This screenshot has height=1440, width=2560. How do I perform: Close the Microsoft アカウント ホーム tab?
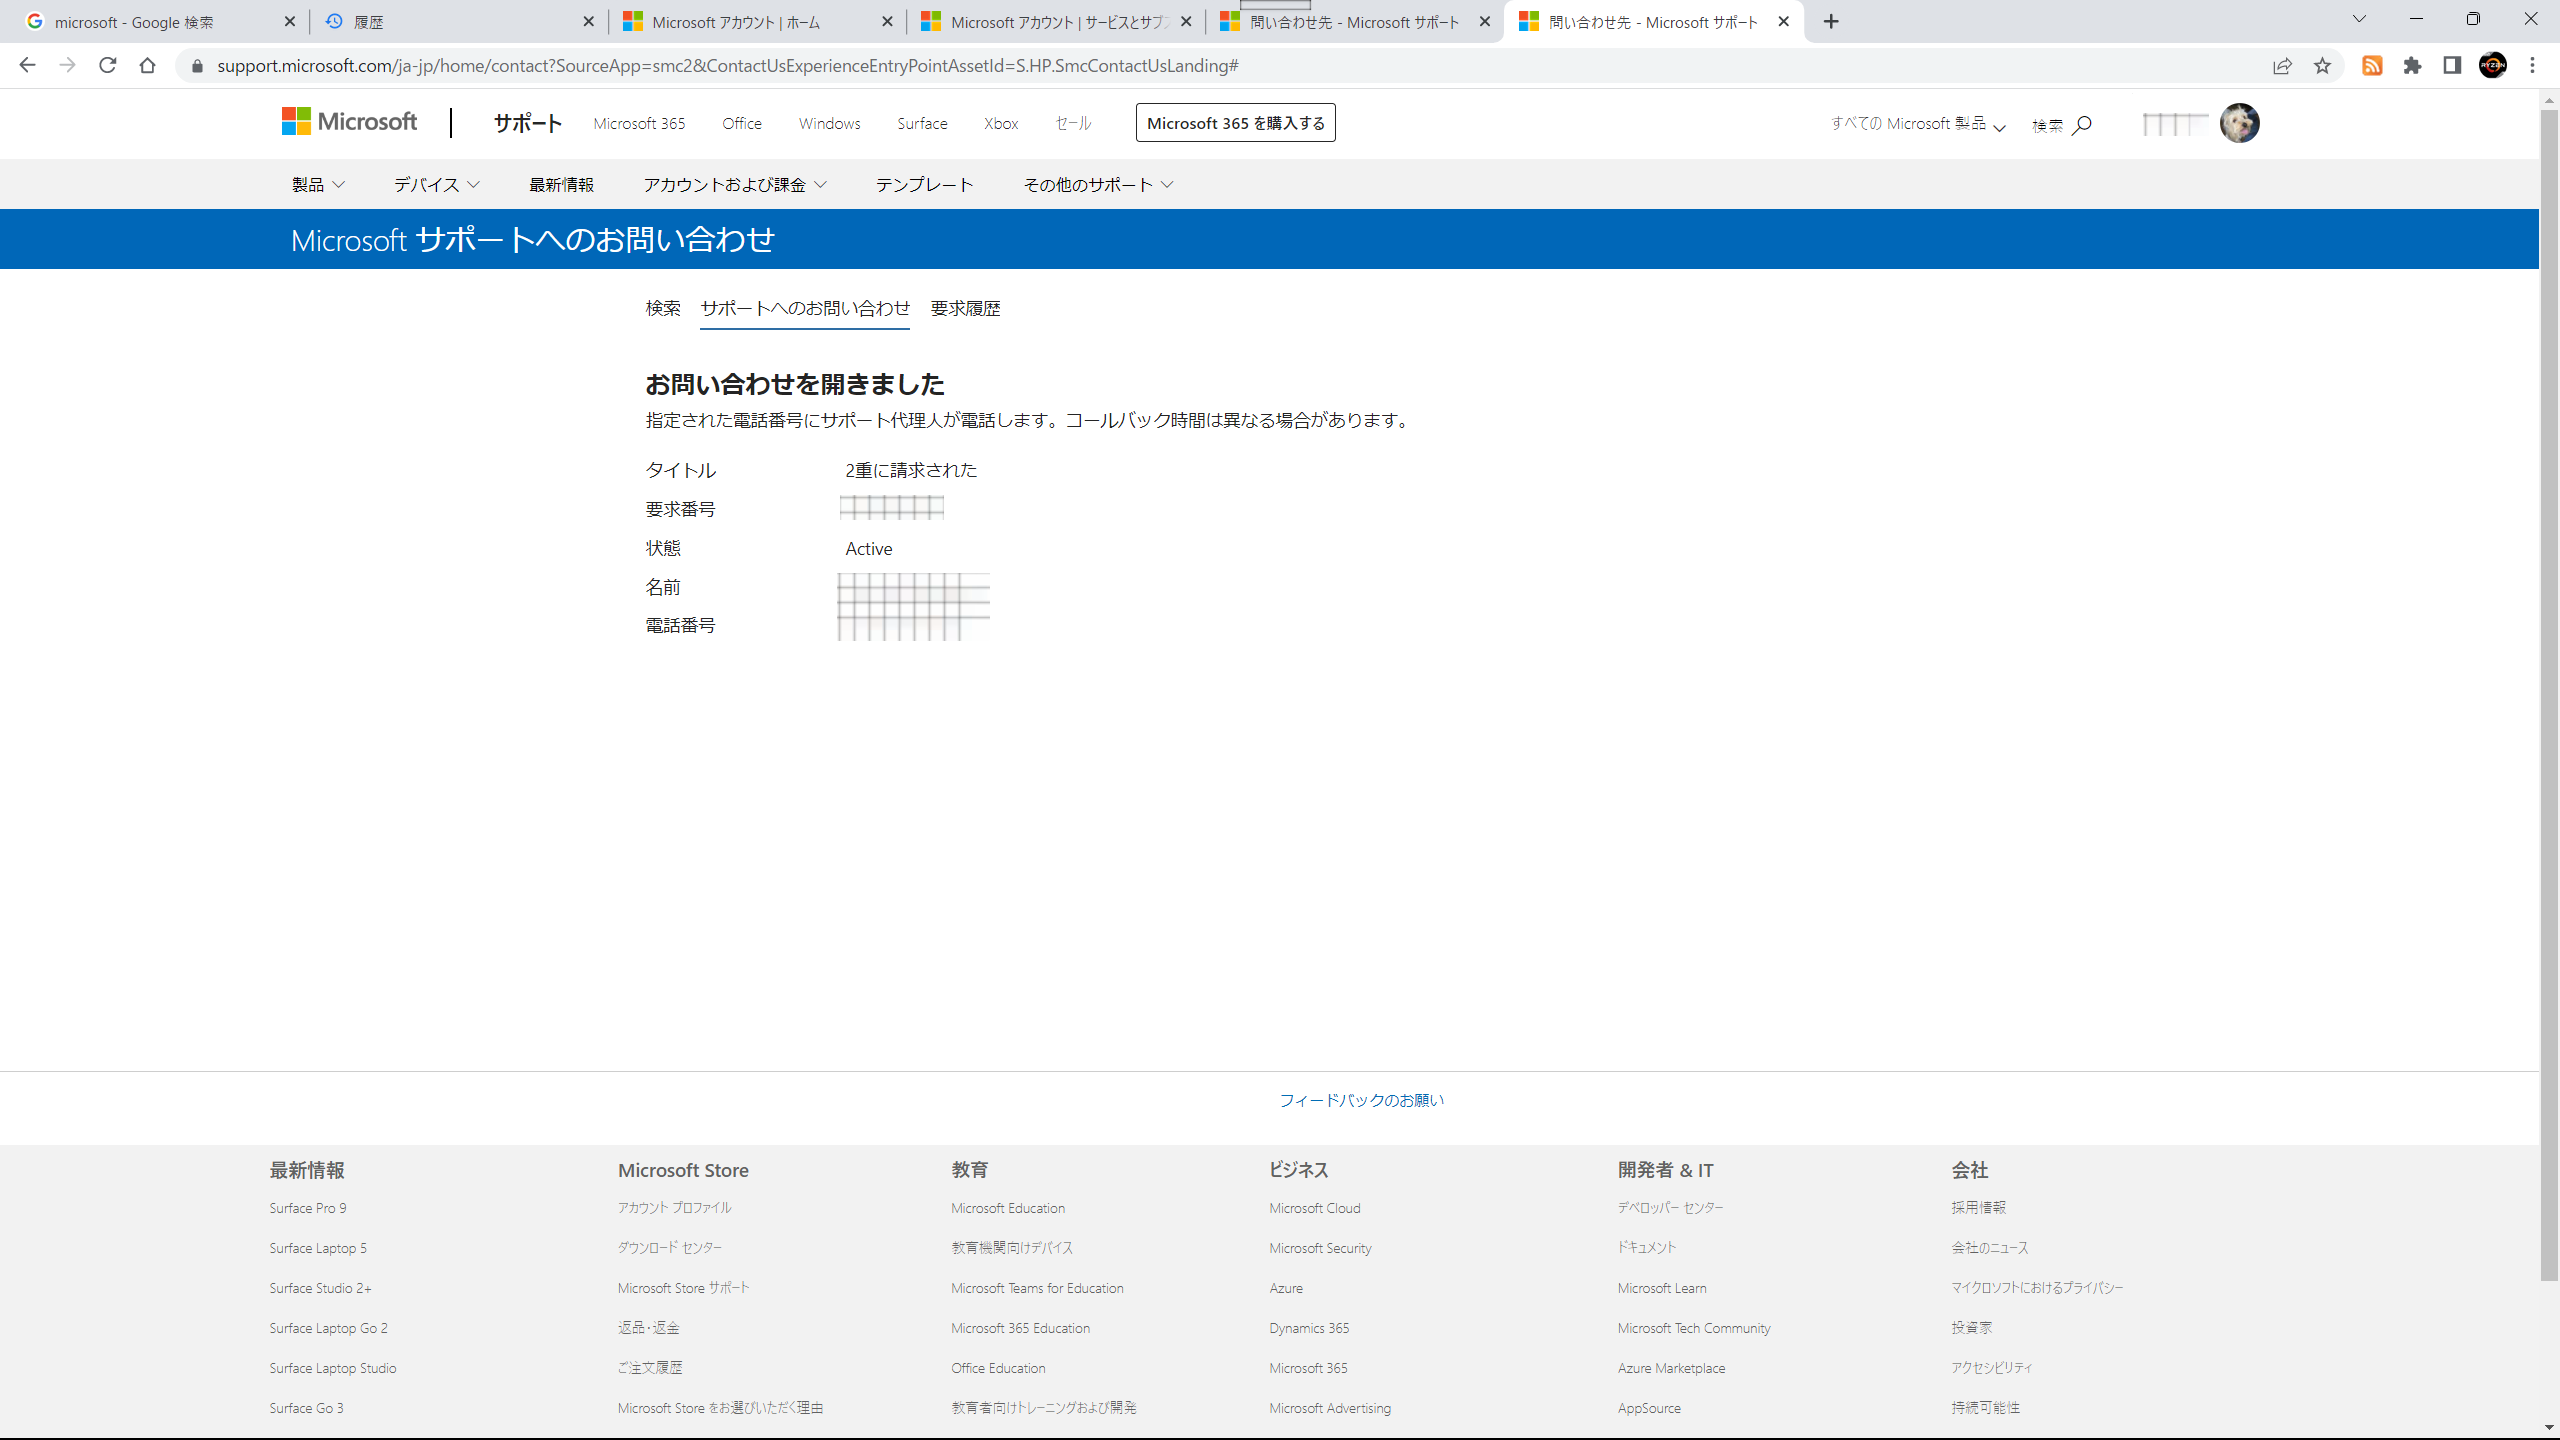point(887,21)
